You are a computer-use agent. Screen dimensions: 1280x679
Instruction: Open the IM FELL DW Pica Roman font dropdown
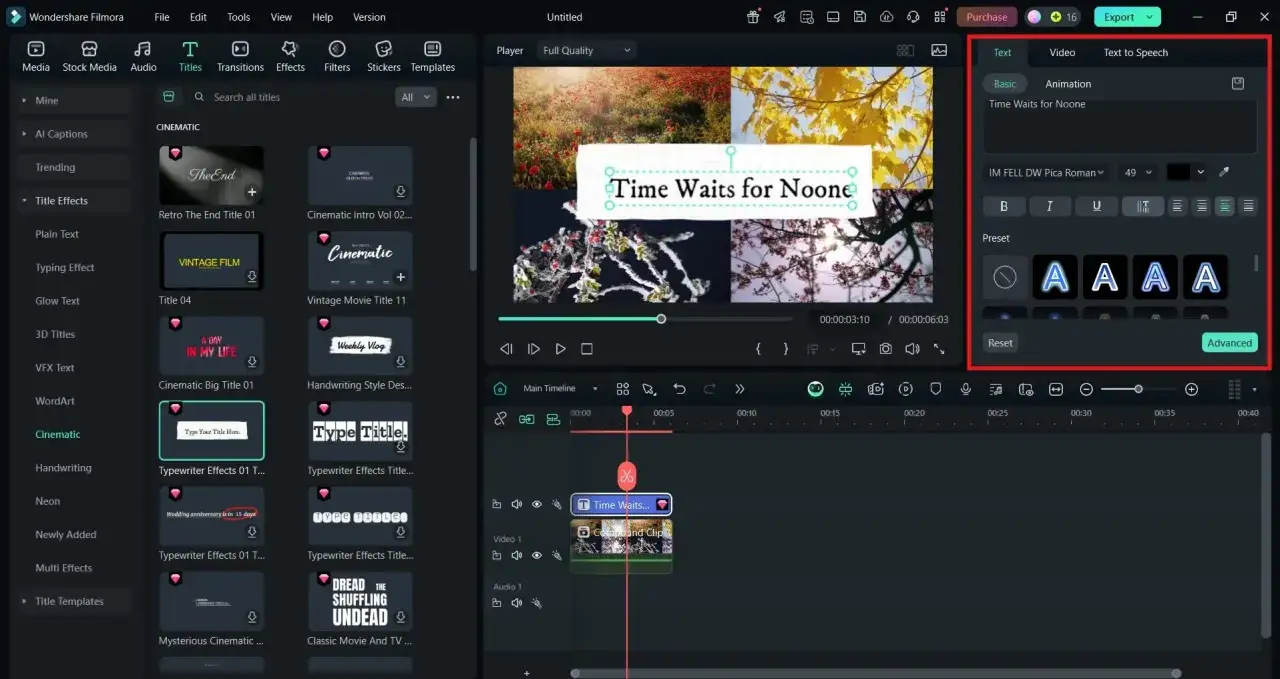coord(1045,172)
